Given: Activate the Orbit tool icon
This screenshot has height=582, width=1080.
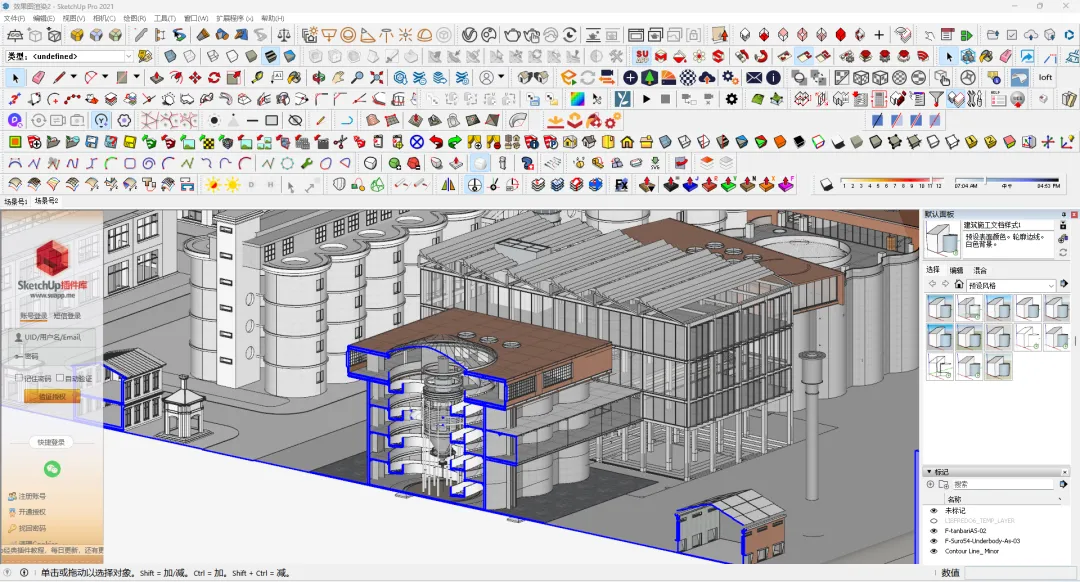Looking at the screenshot, I should click(318, 78).
